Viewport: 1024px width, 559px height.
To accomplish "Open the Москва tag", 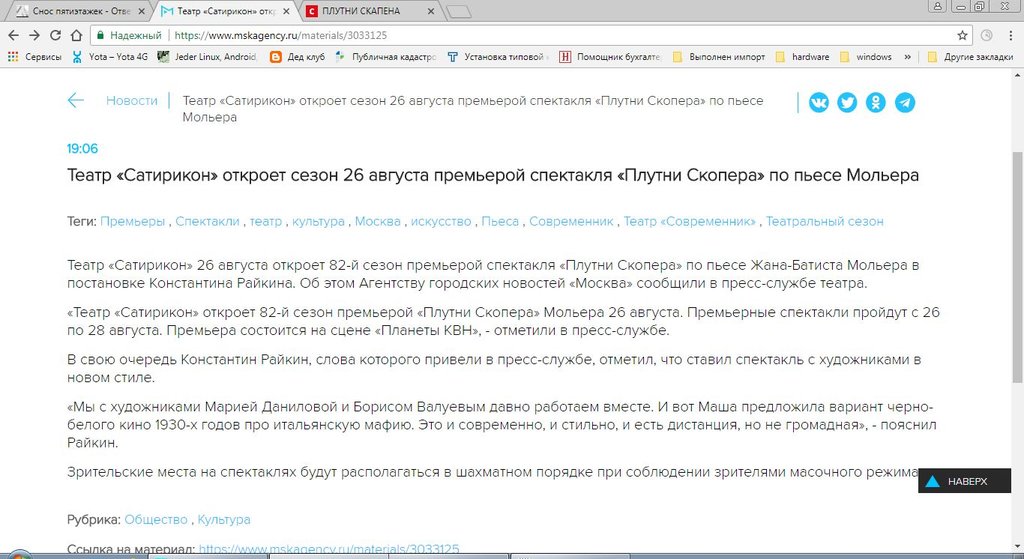I will 377,221.
